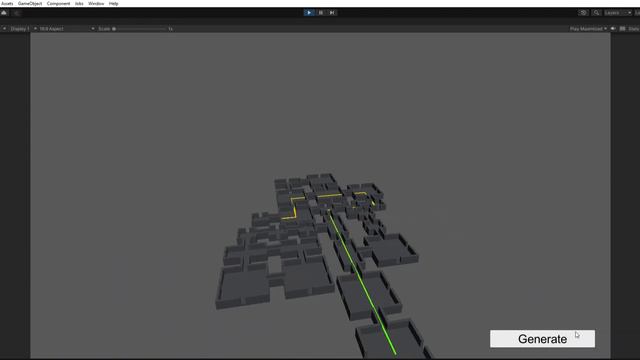Image resolution: width=640 pixels, height=360 pixels.
Task: Open the Help menu
Action: (113, 3)
